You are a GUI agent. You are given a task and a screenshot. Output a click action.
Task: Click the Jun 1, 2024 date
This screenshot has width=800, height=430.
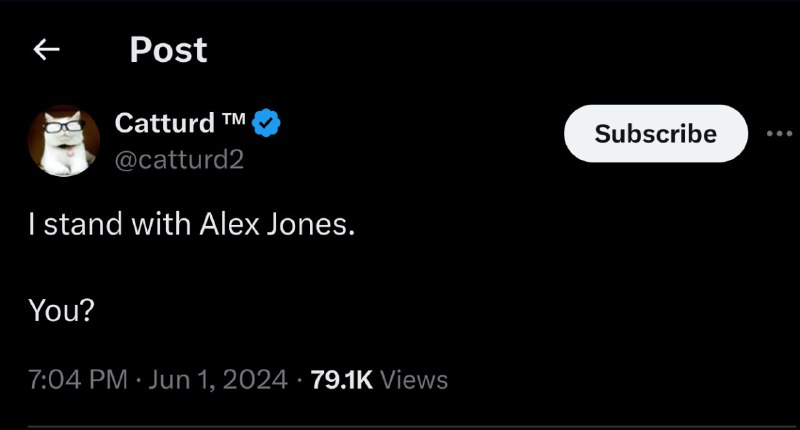(218, 380)
